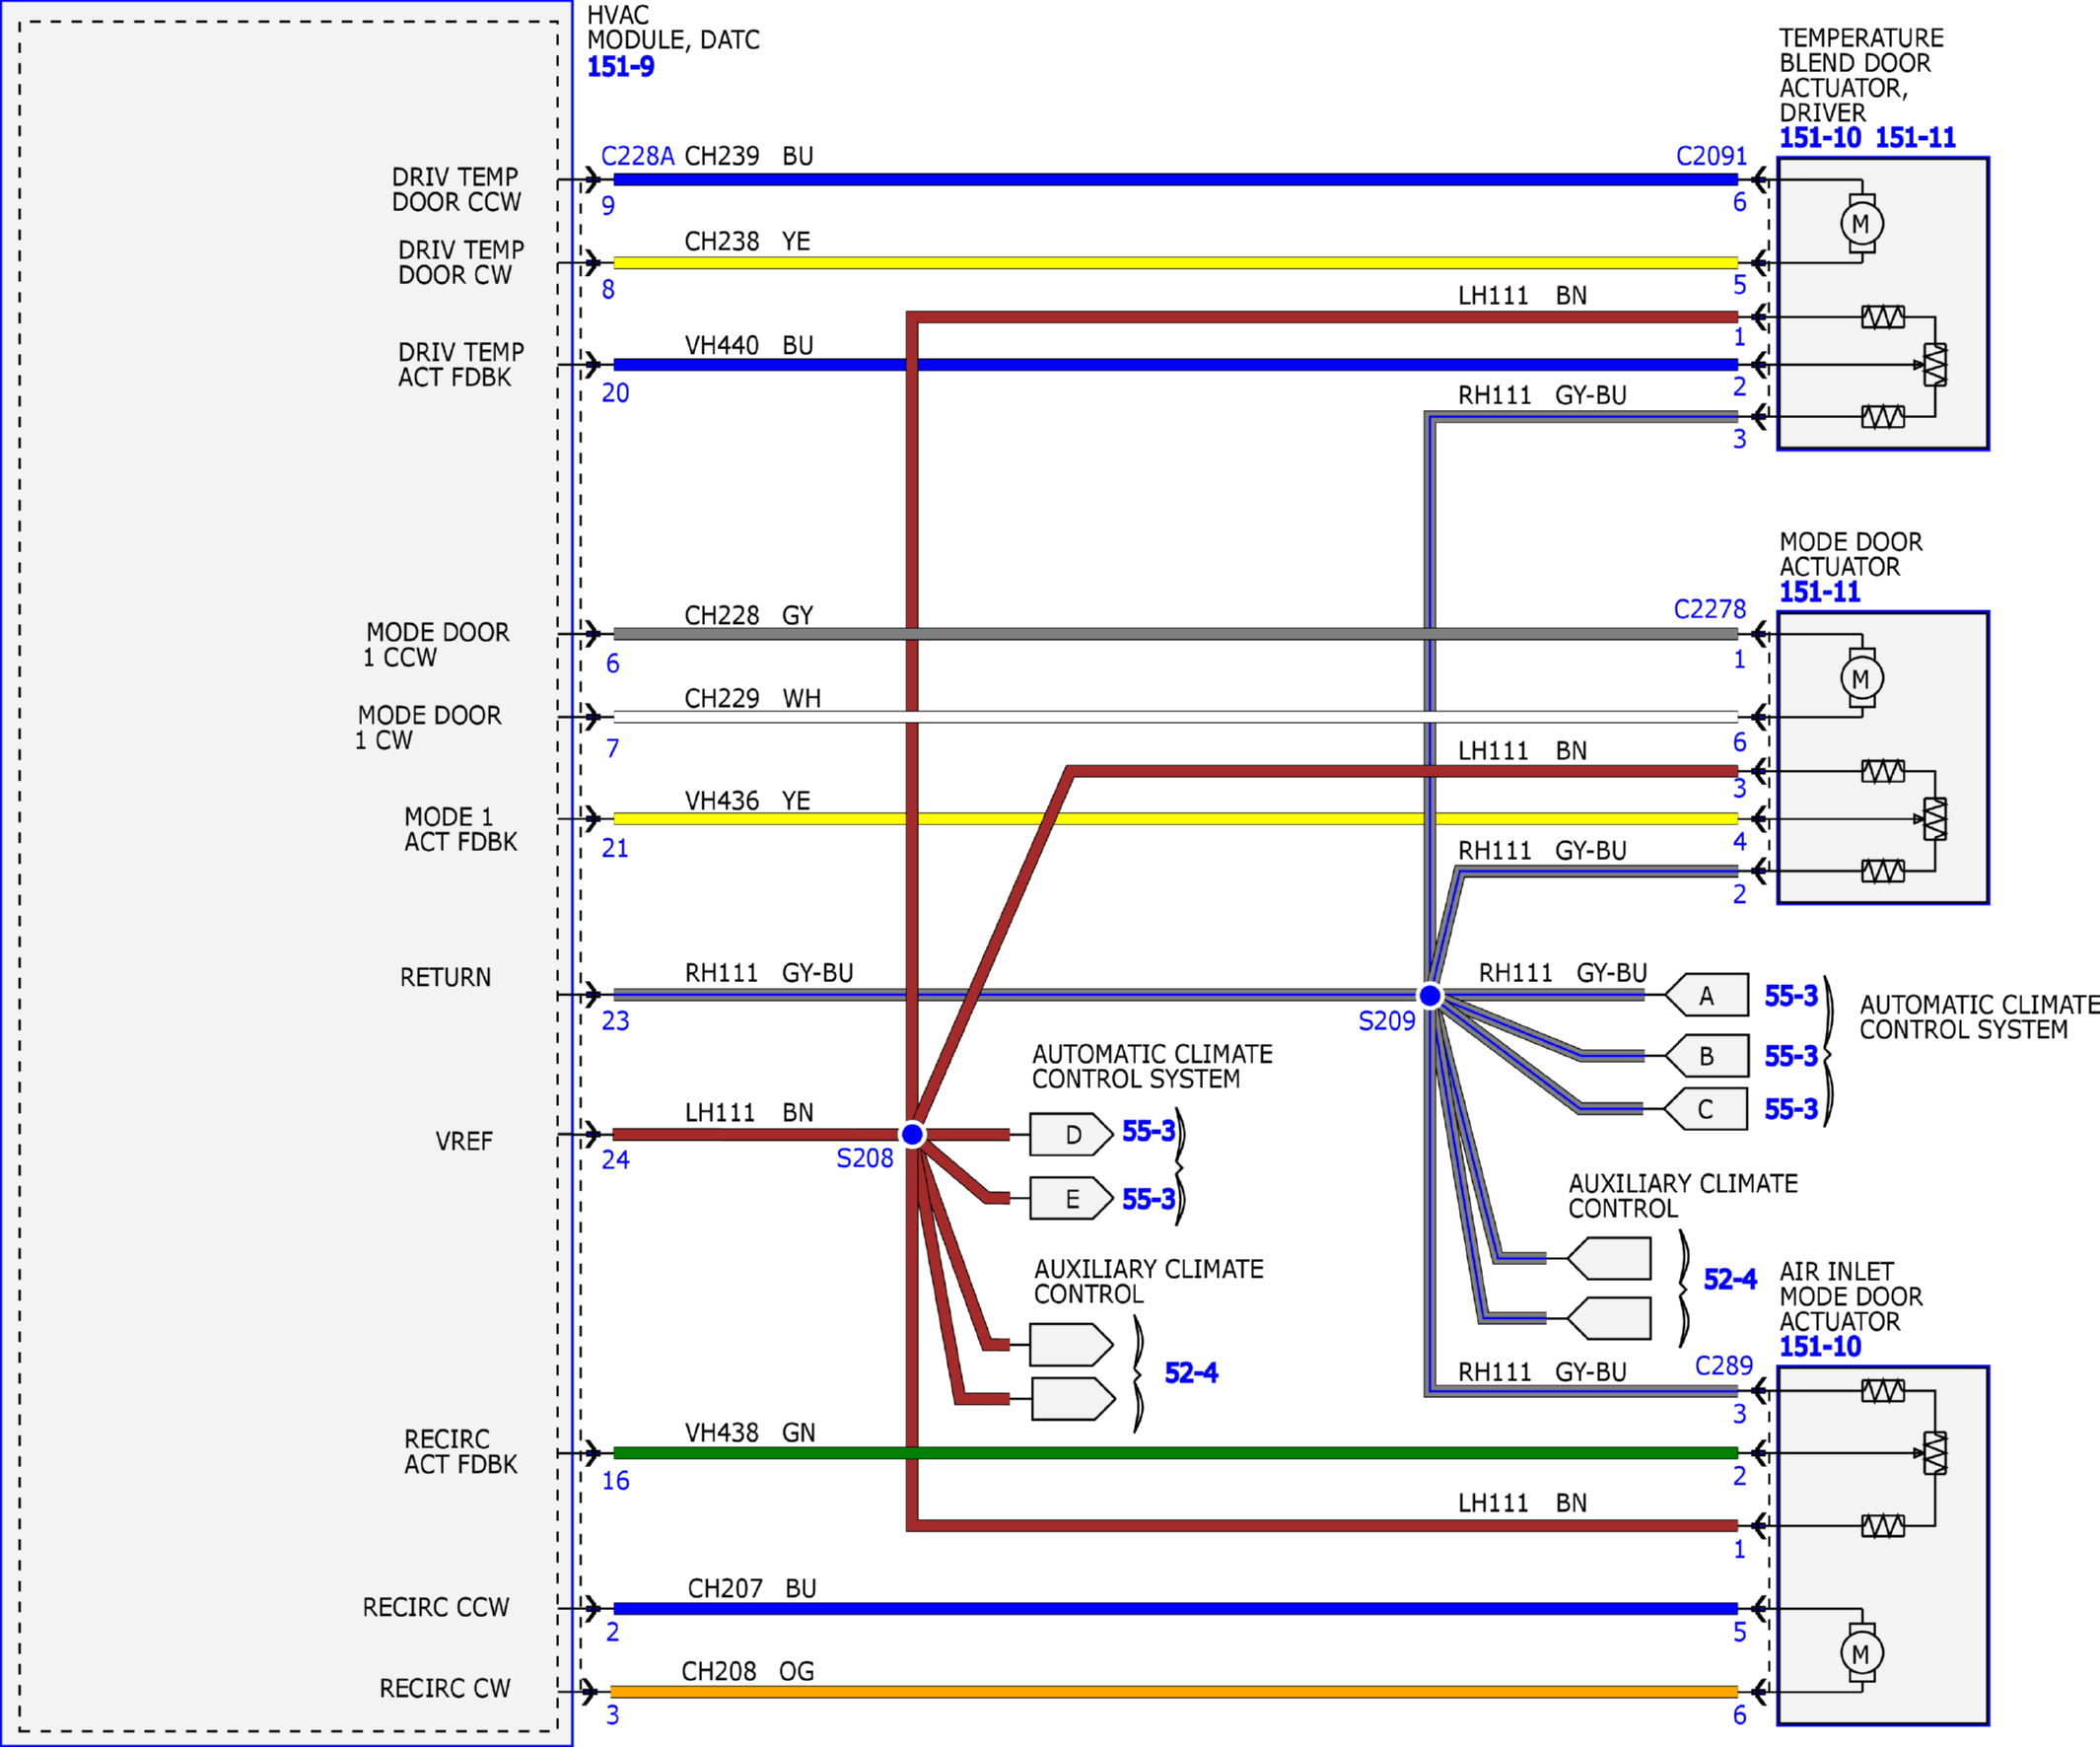Viewport: 2100px width, 1747px height.
Task: Open connector C2091 label
Action: pyautogui.click(x=1711, y=156)
